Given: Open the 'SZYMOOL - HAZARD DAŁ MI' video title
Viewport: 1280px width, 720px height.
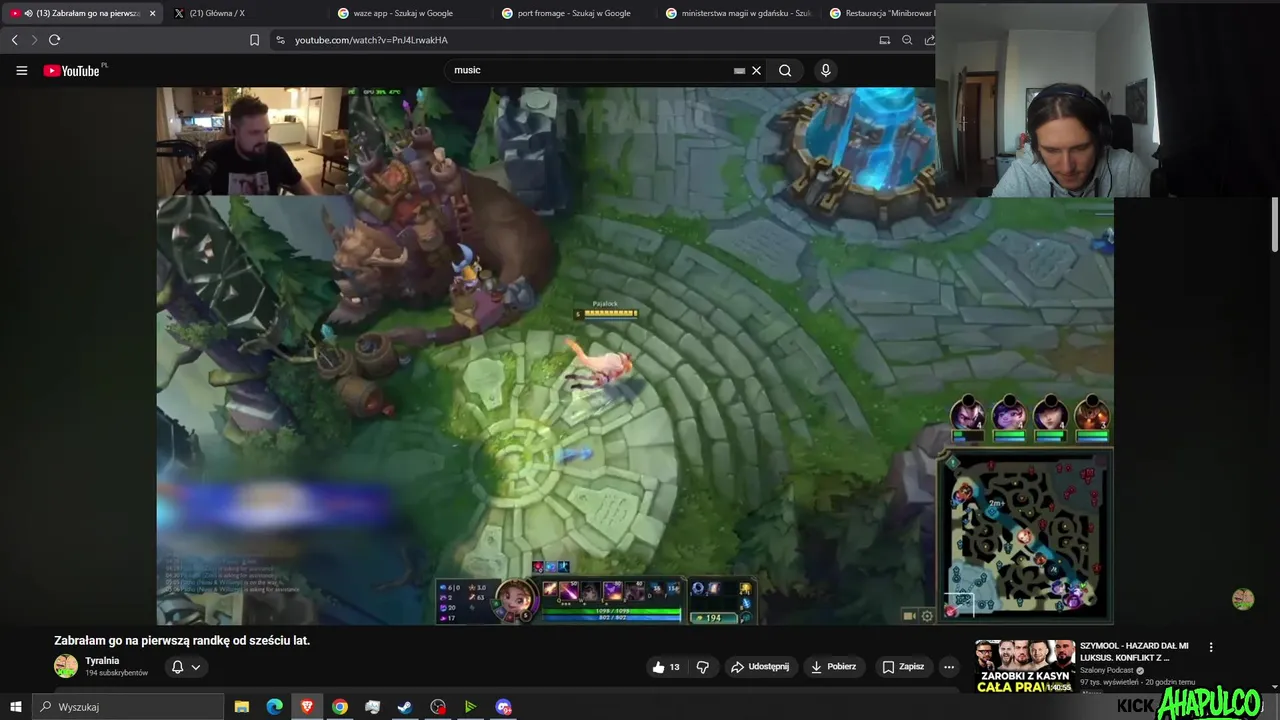Looking at the screenshot, I should [1134, 652].
